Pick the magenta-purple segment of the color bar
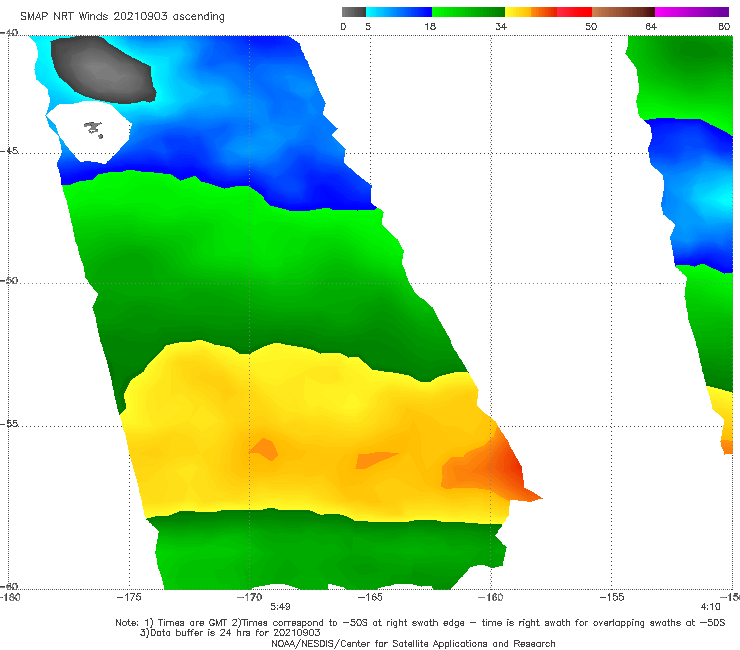Viewport: 740px width, 650px height. [692, 12]
